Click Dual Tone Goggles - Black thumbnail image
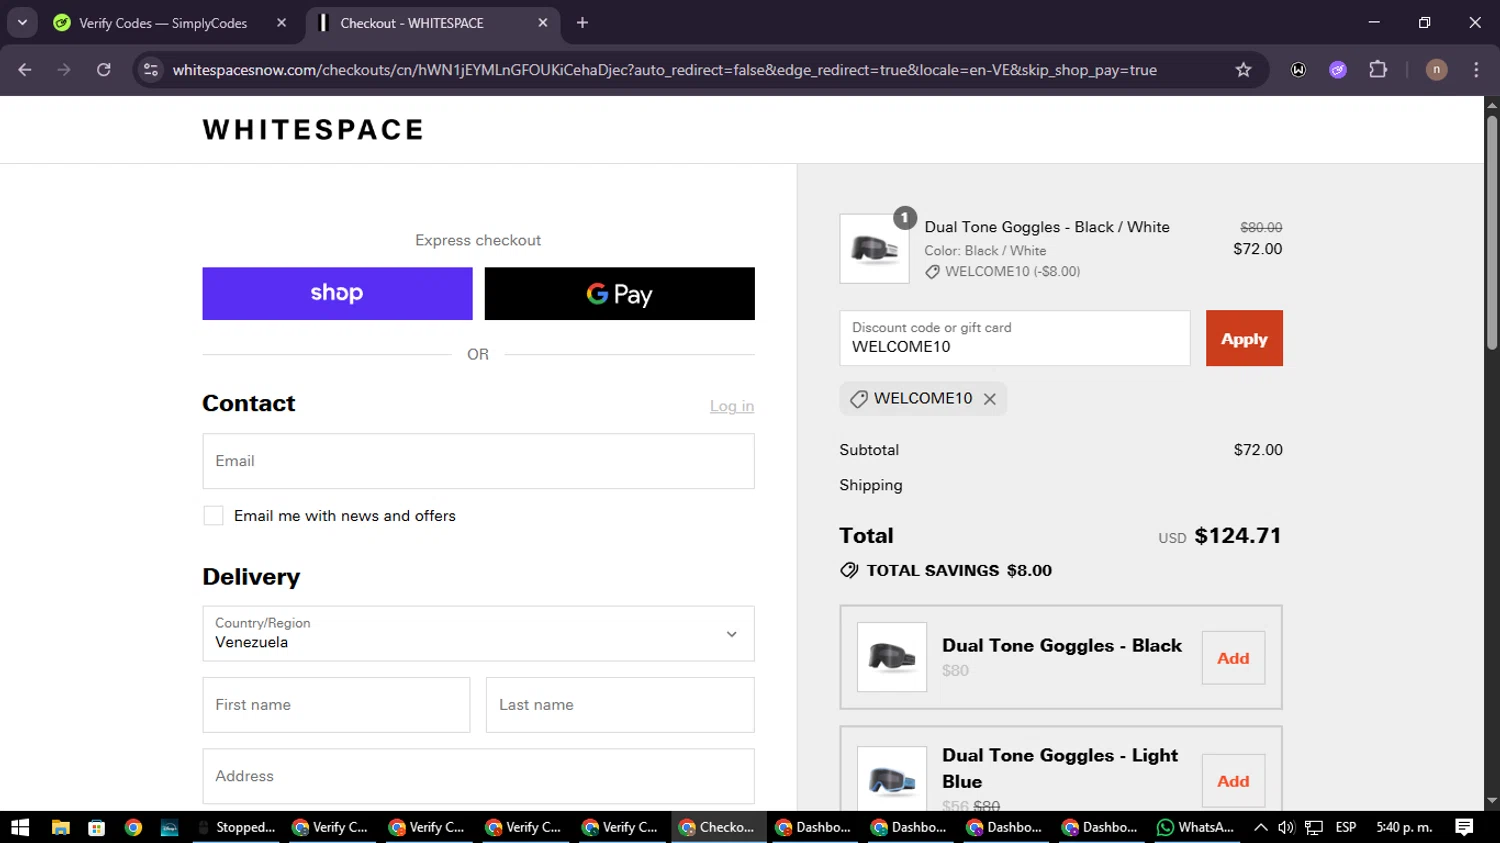Screen dimensions: 1500x843 point(892,657)
